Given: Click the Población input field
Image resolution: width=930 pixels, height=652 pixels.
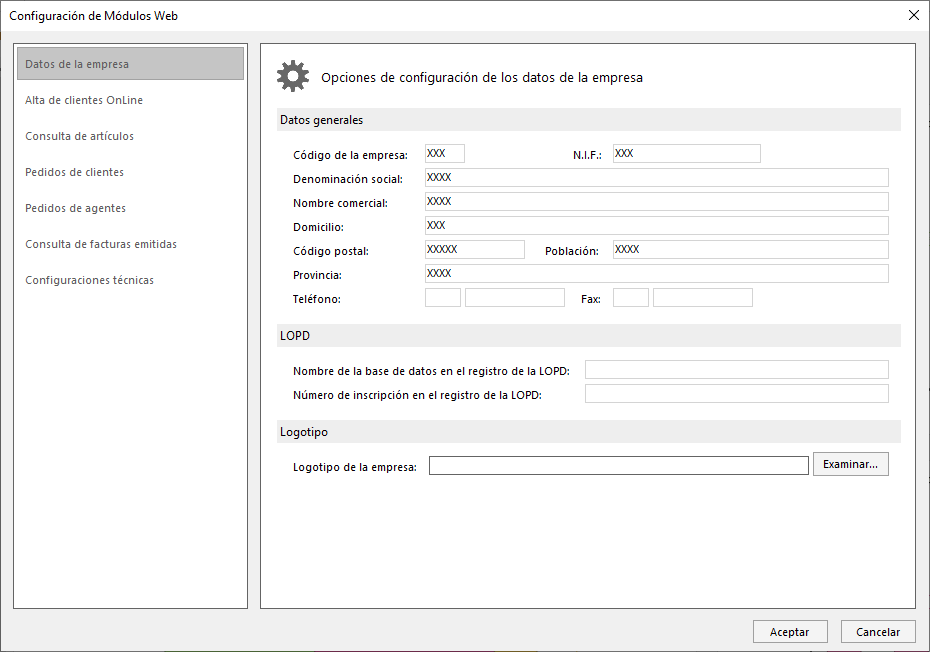Looking at the screenshot, I should [750, 249].
